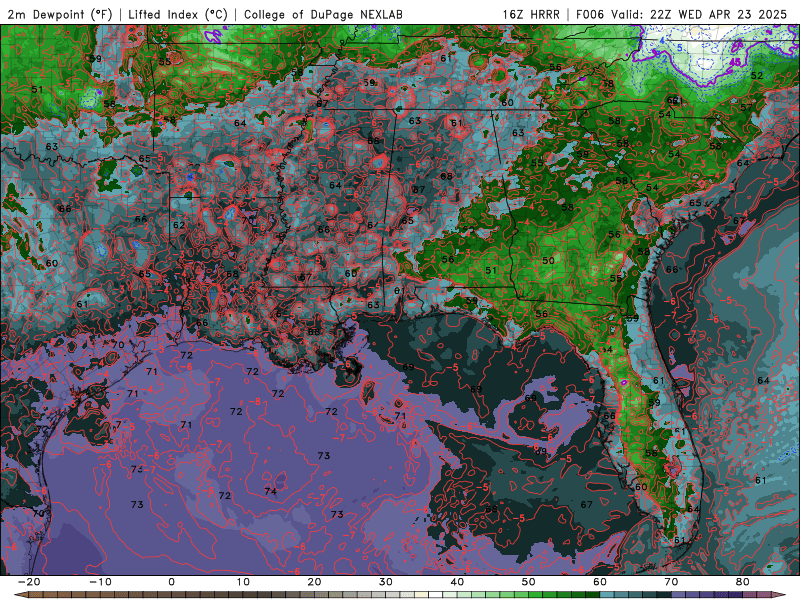Click the '50' label under the color scale

click(529, 582)
